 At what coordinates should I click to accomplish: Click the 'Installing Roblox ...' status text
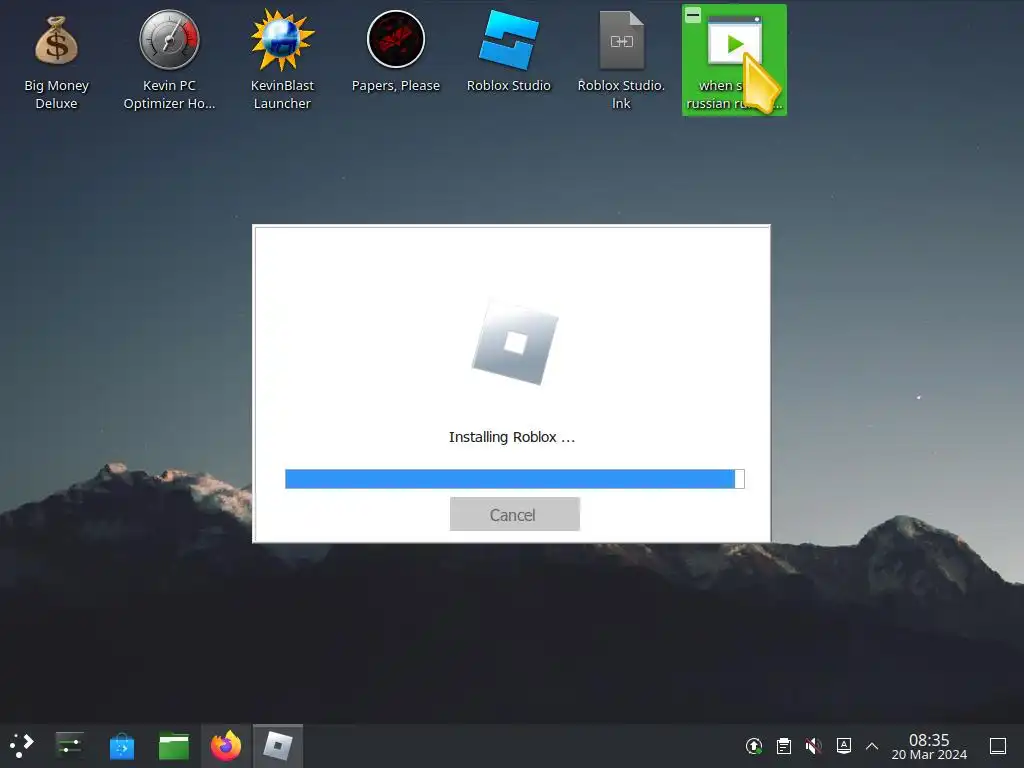512,437
